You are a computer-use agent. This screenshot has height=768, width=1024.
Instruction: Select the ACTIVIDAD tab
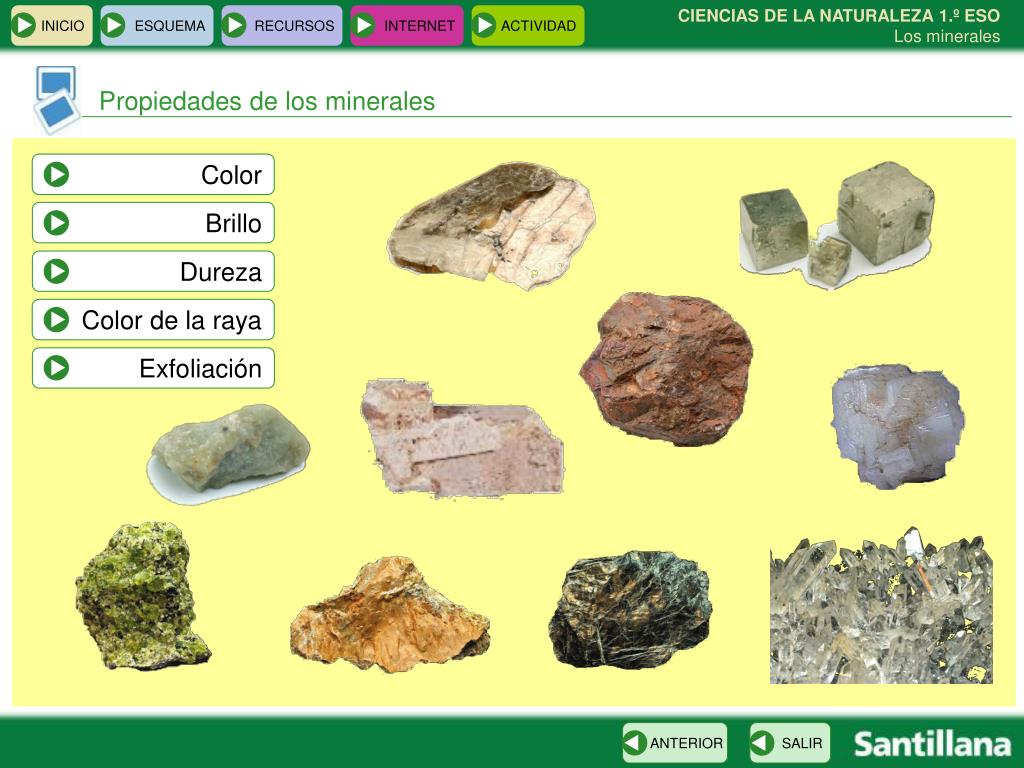[528, 25]
